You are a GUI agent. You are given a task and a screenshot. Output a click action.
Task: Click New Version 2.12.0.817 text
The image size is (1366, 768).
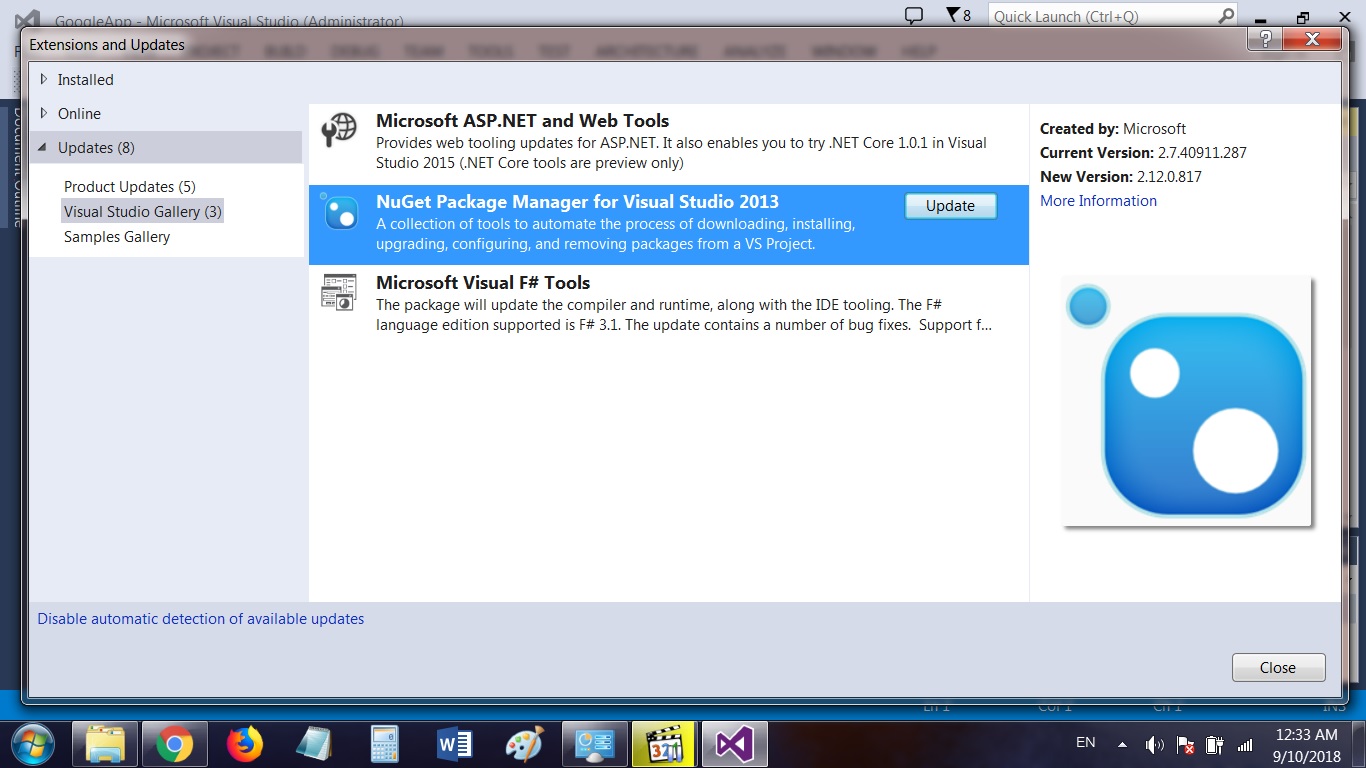[1121, 177]
